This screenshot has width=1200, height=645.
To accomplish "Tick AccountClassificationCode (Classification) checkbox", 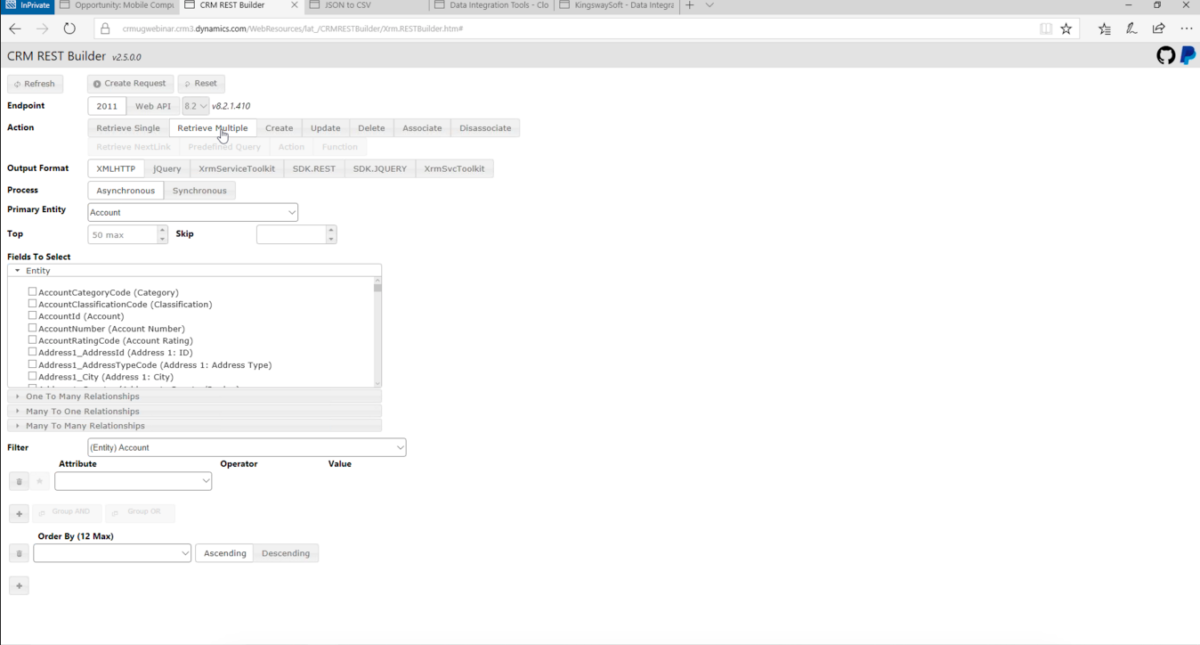I will (x=32, y=304).
